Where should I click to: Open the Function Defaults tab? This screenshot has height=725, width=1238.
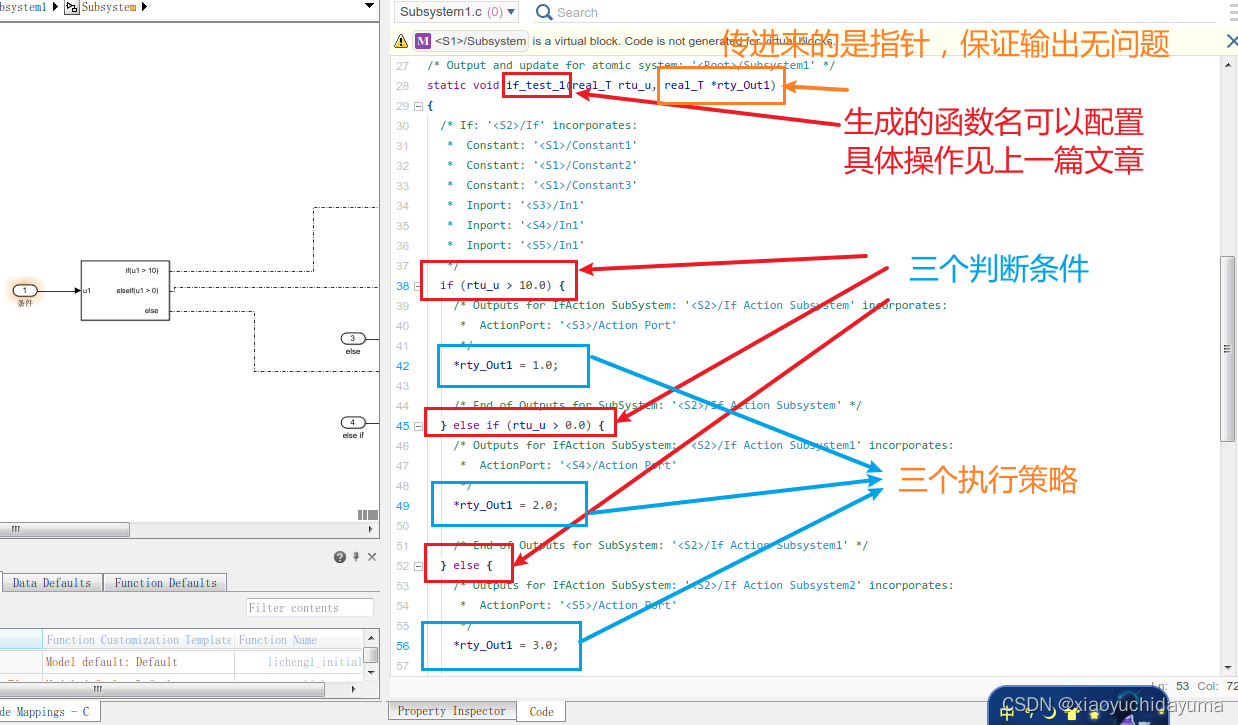click(x=164, y=582)
